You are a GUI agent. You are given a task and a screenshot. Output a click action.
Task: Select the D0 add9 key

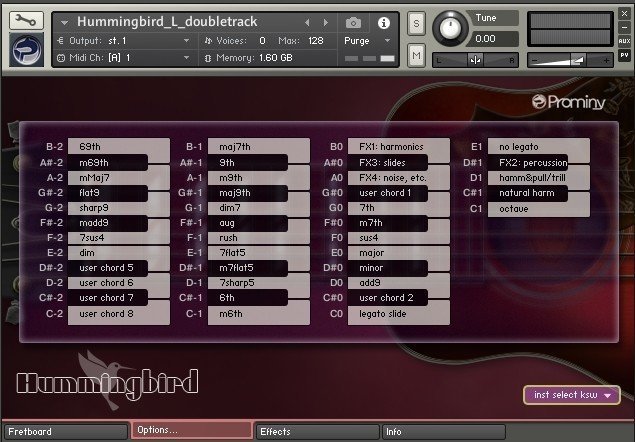coord(398,283)
